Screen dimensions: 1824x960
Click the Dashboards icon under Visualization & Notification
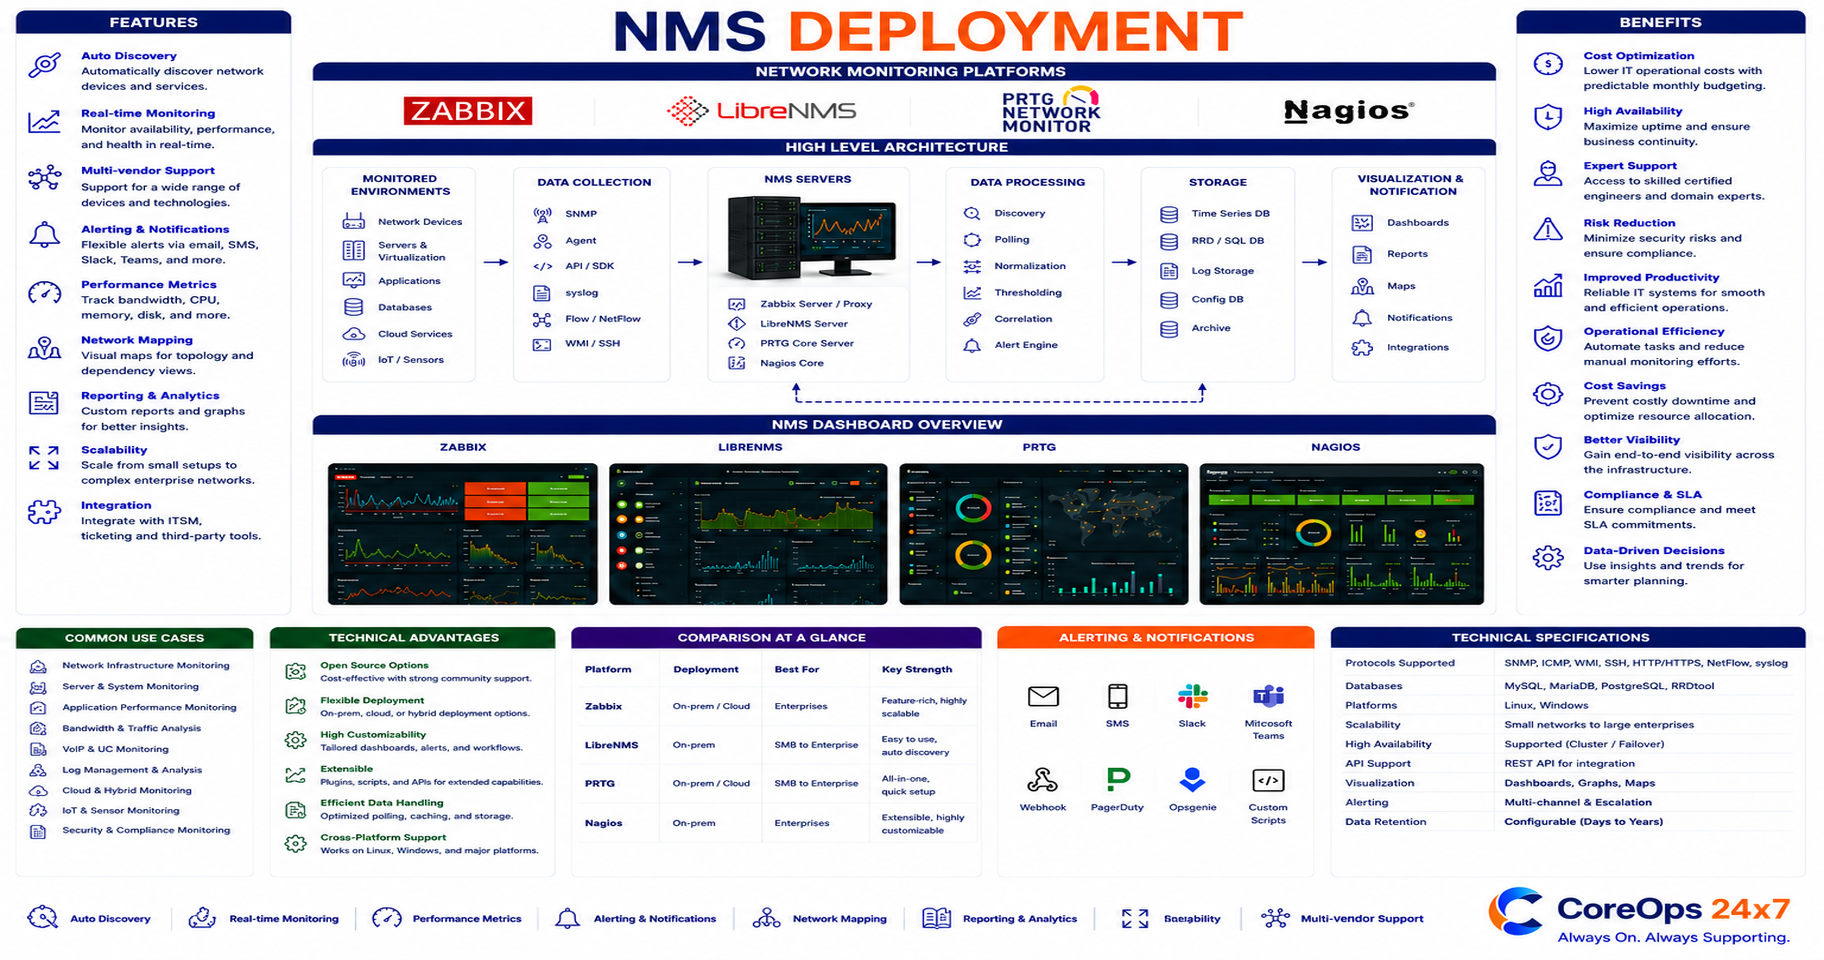pyautogui.click(x=1362, y=223)
